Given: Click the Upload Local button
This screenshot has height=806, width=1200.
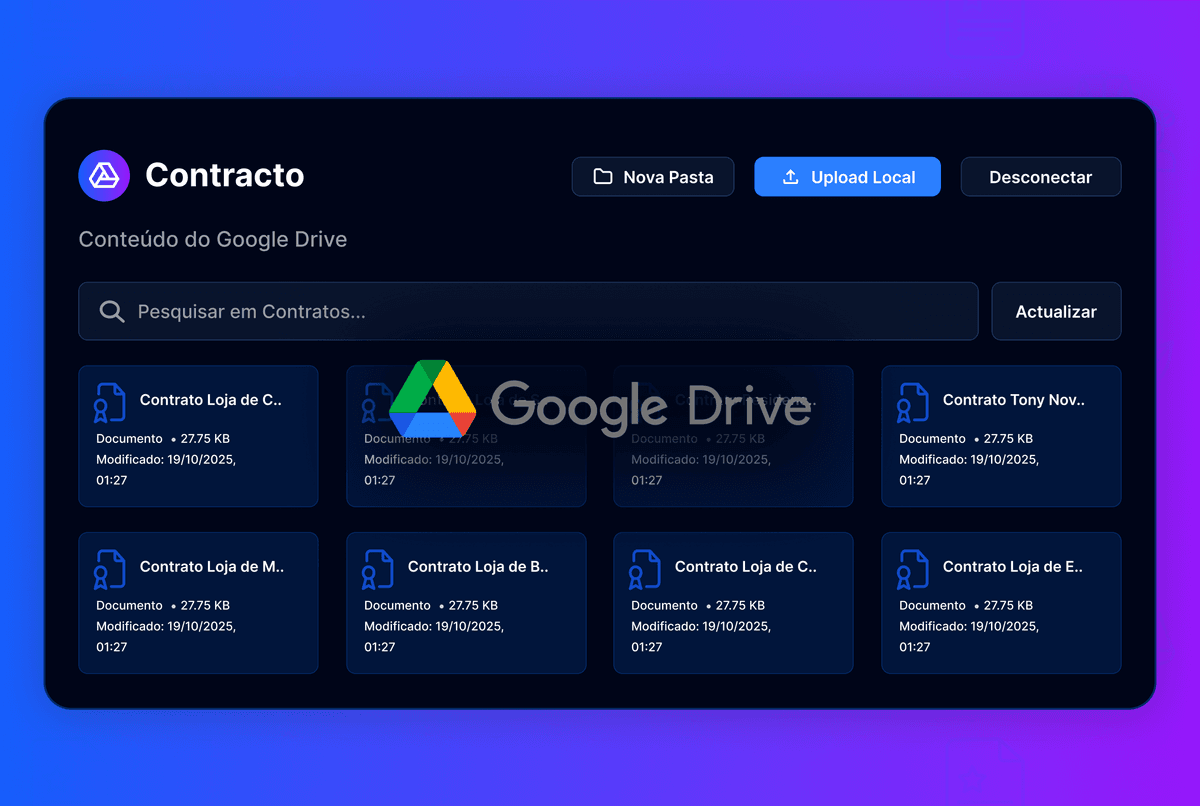Looking at the screenshot, I should click(x=847, y=176).
